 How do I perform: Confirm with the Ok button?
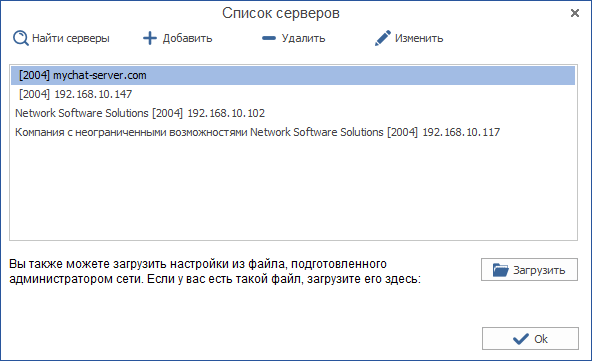(x=530, y=339)
